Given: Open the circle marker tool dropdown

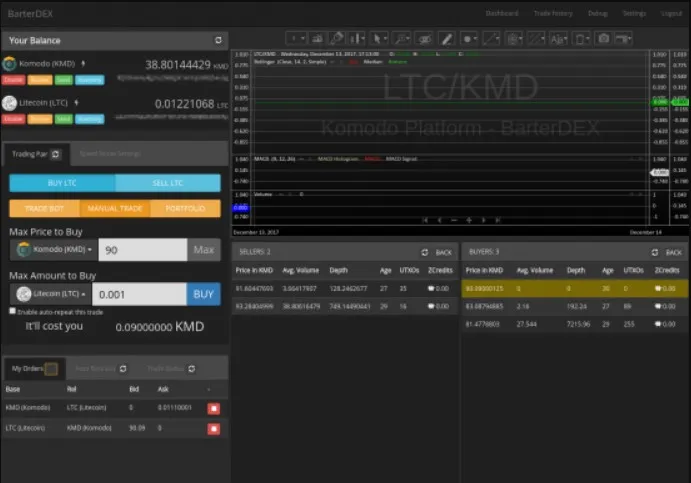Looking at the screenshot, I should coord(469,39).
